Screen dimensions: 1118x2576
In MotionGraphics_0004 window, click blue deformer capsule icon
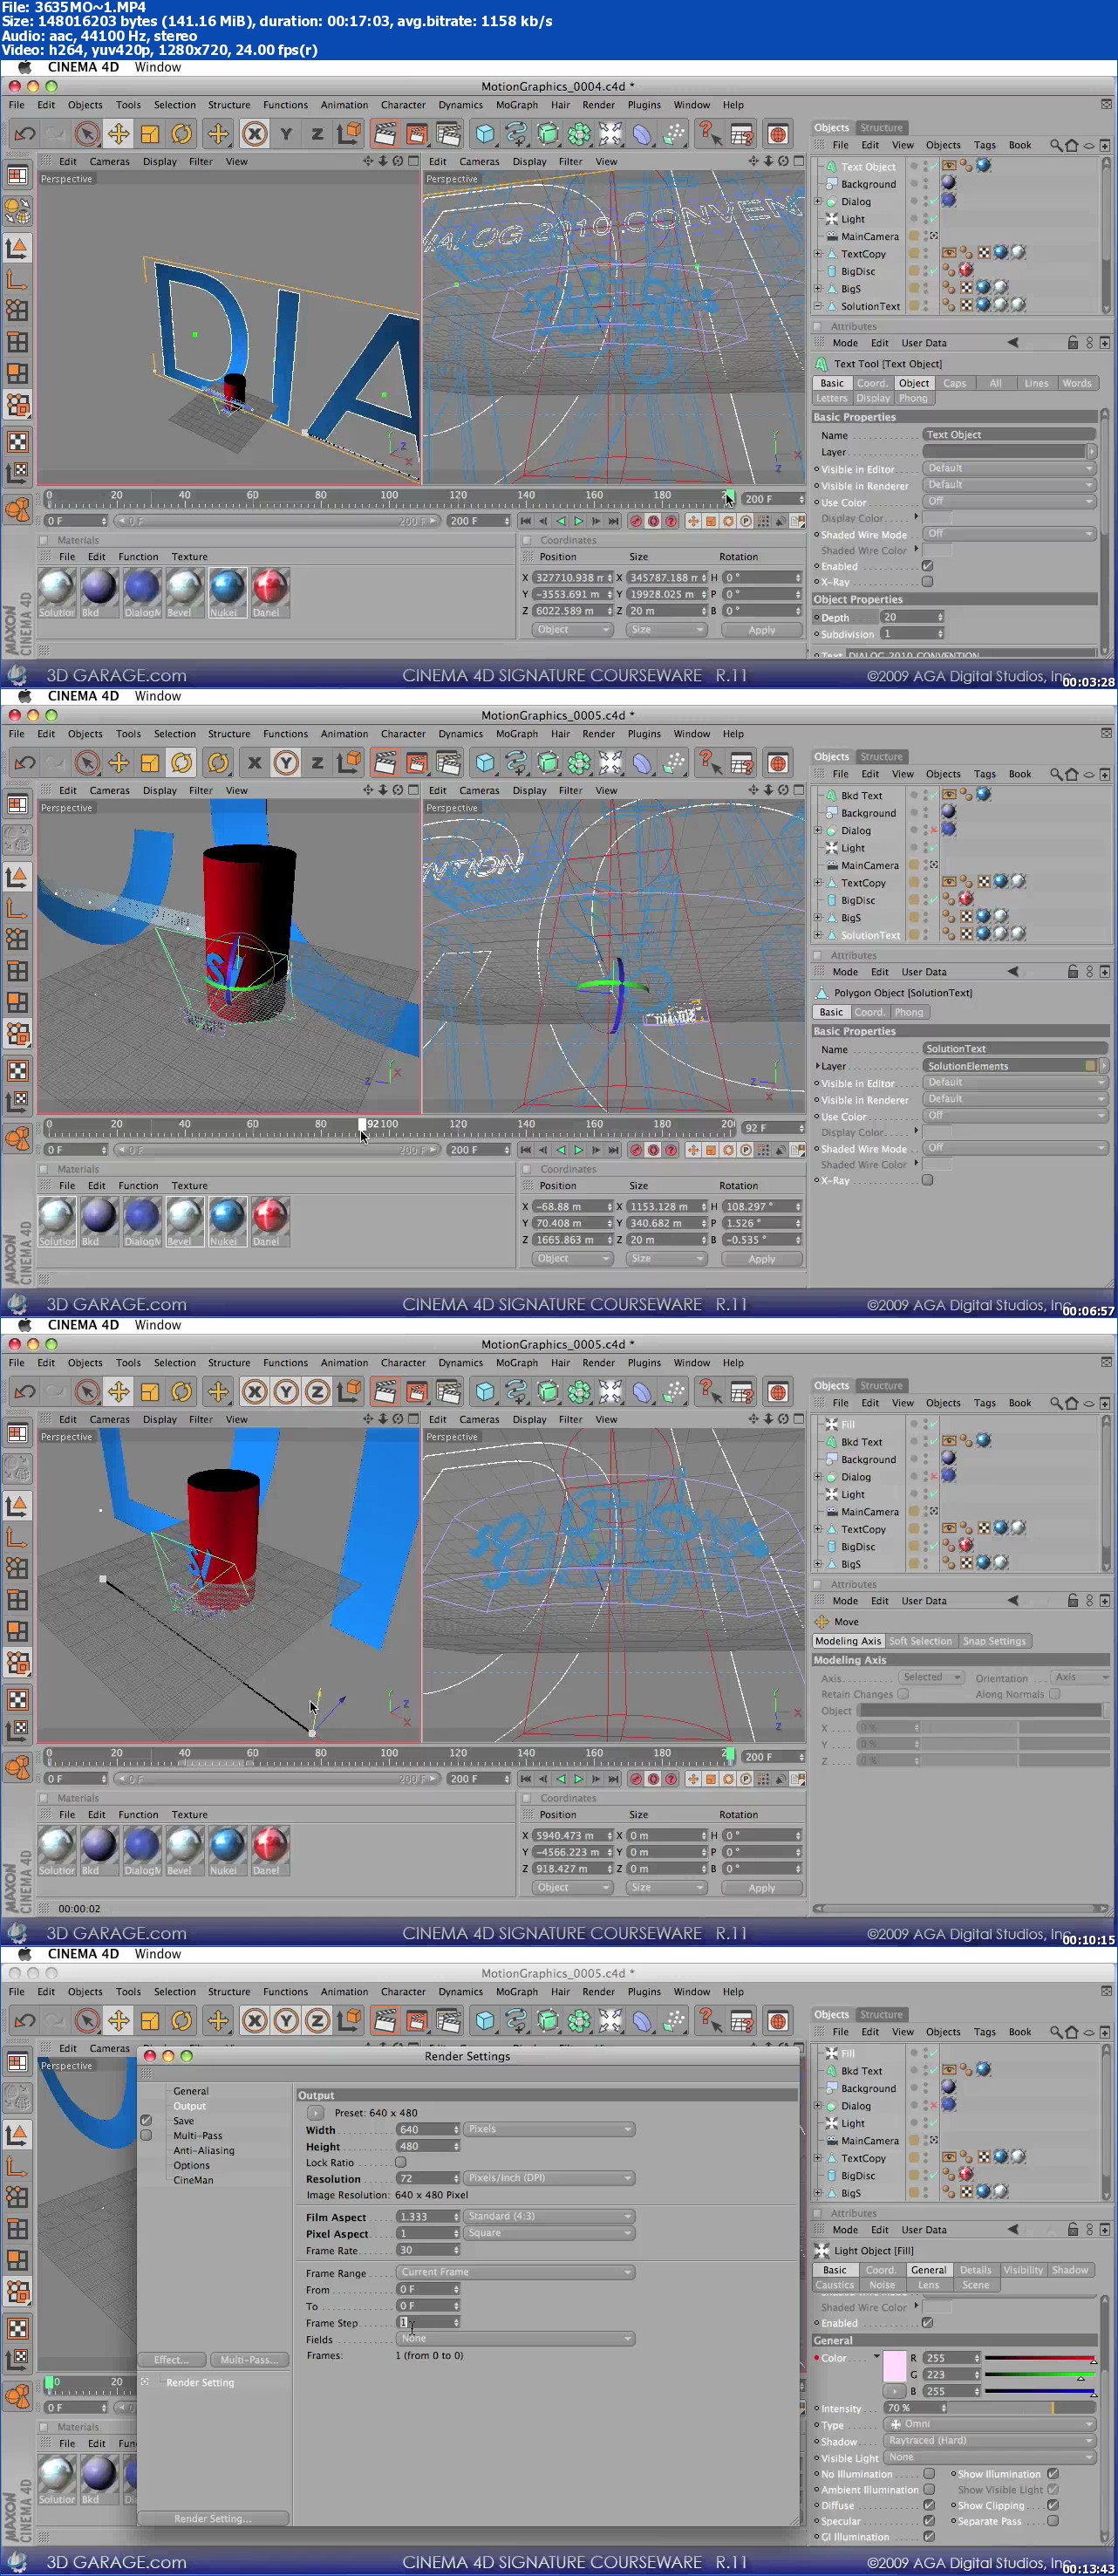[x=642, y=134]
